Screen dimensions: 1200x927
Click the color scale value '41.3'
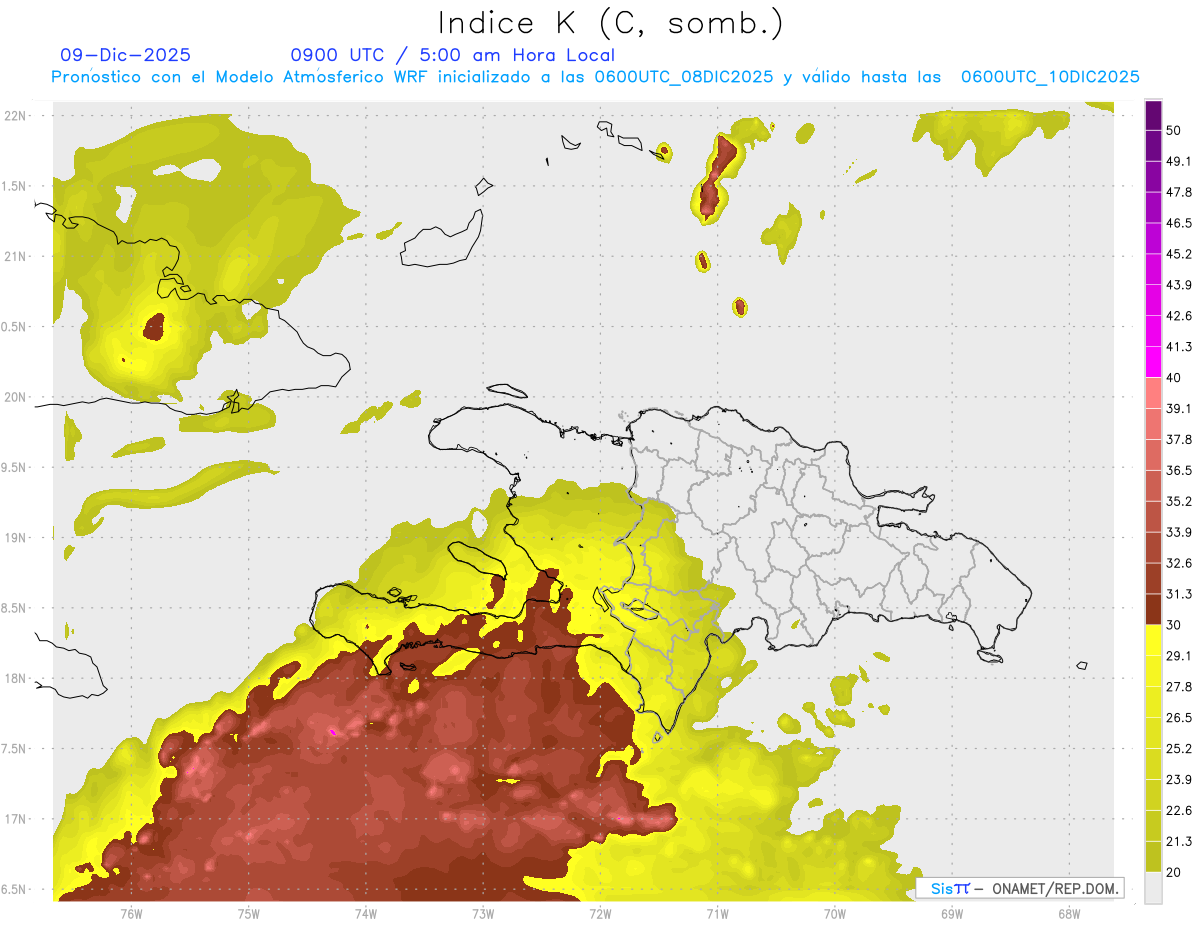pos(1180,348)
